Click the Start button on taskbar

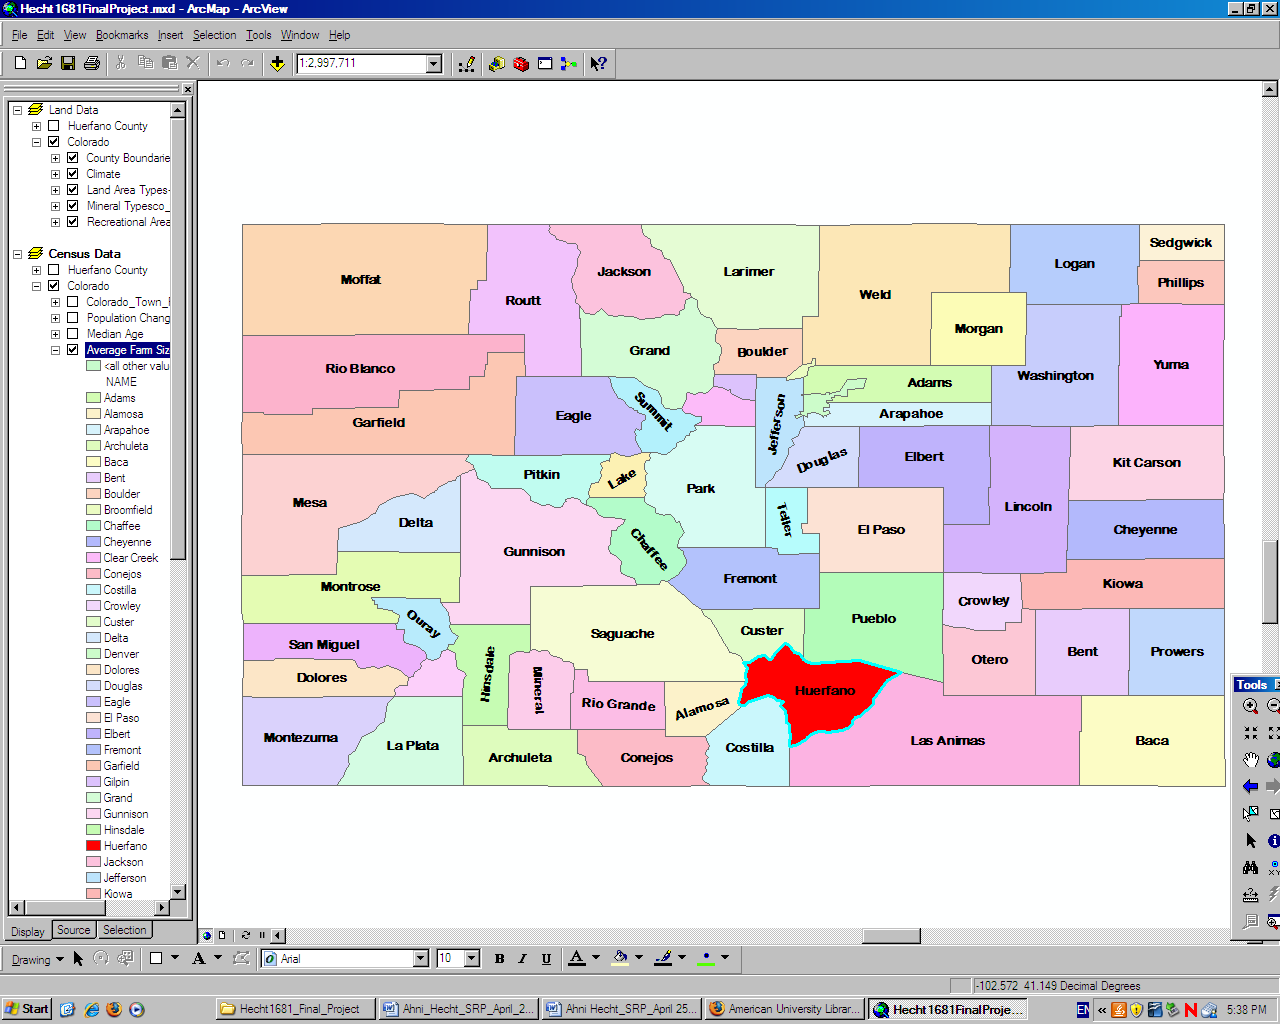click(x=27, y=1009)
